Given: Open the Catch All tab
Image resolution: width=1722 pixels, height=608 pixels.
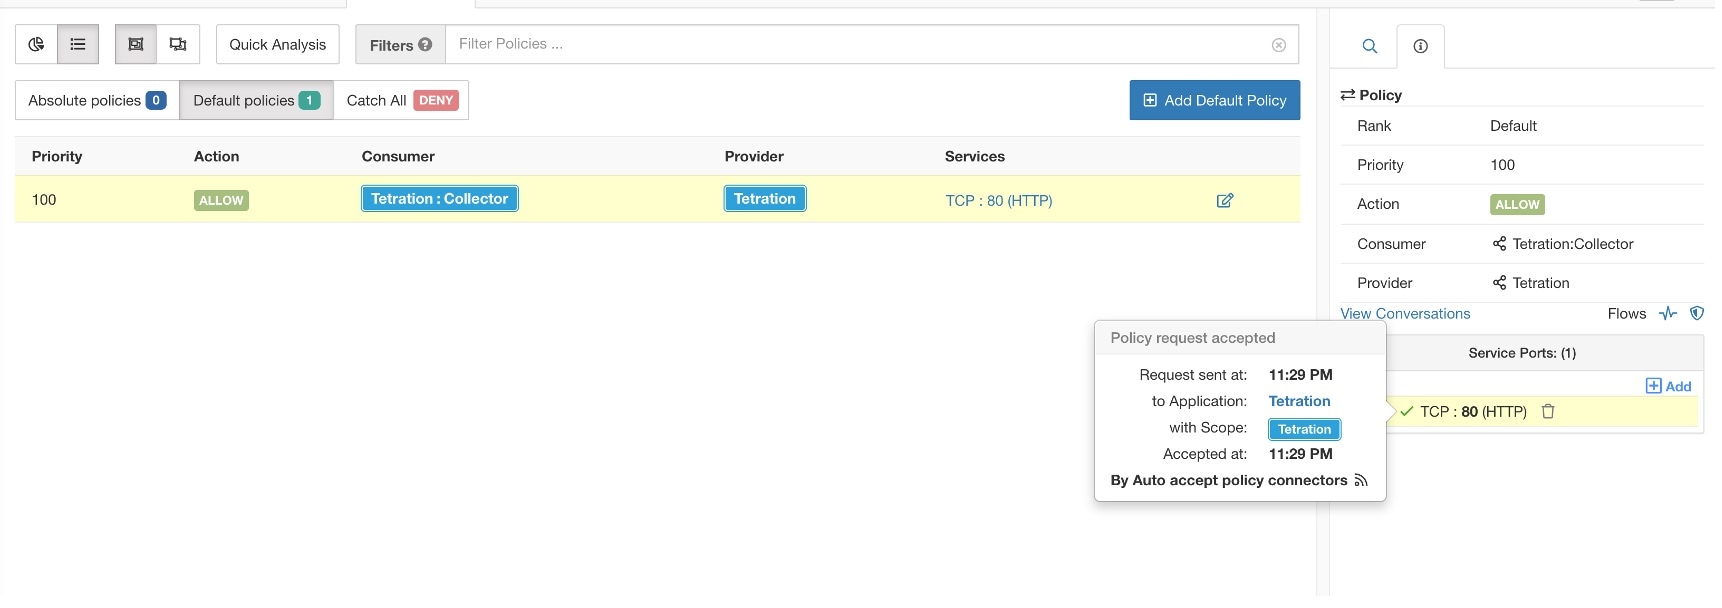Looking at the screenshot, I should 401,100.
